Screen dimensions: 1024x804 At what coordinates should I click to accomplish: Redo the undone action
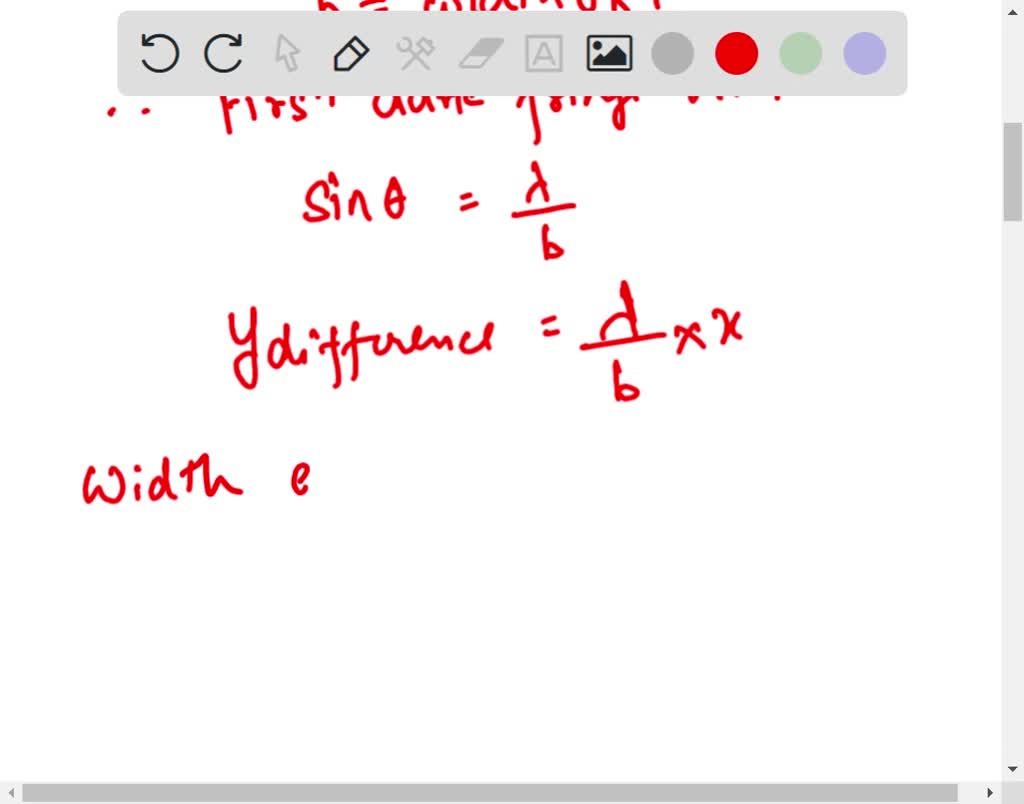point(223,54)
